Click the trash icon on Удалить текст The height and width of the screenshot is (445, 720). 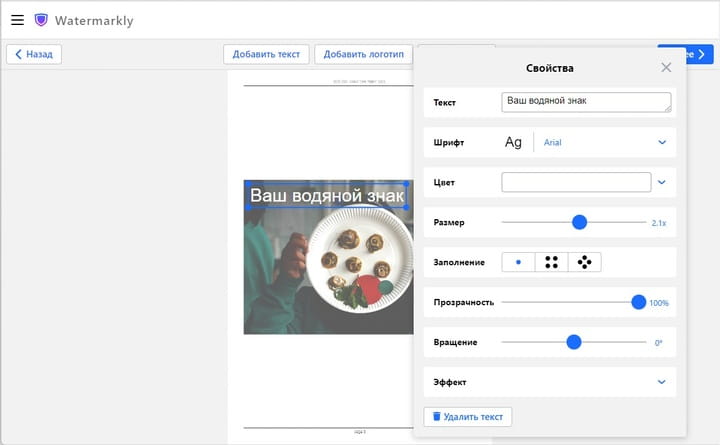437,416
